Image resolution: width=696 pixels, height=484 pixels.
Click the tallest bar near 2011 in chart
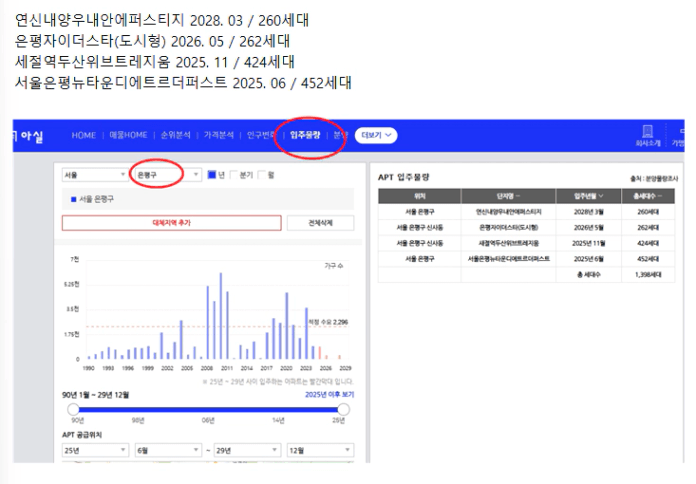221,316
